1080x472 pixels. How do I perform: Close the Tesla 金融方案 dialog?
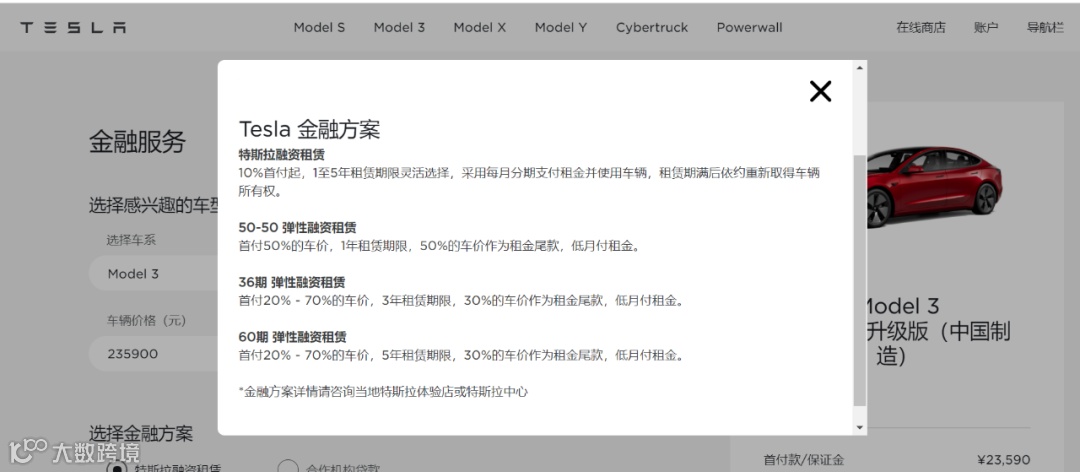click(820, 91)
